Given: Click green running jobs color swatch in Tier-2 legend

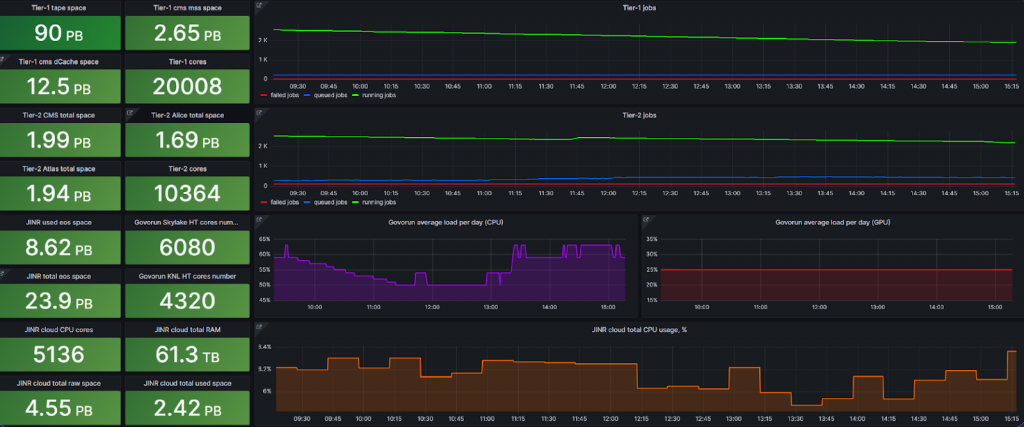Looking at the screenshot, I should (x=346, y=202).
